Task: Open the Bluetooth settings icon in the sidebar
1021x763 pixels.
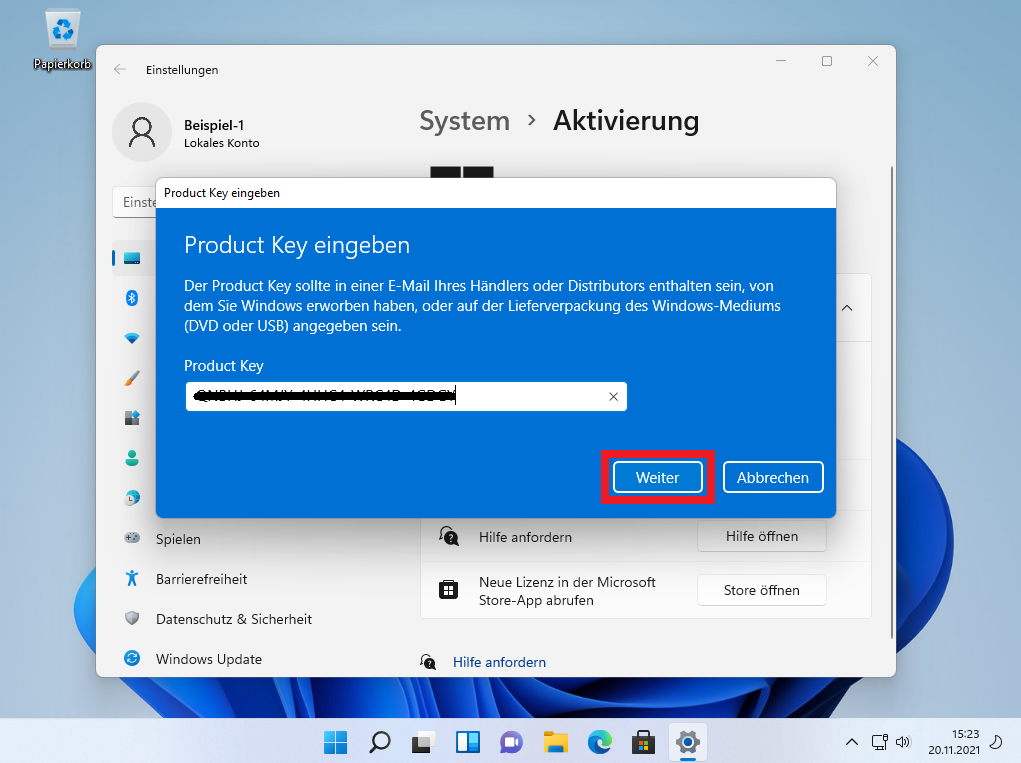Action: coord(131,298)
